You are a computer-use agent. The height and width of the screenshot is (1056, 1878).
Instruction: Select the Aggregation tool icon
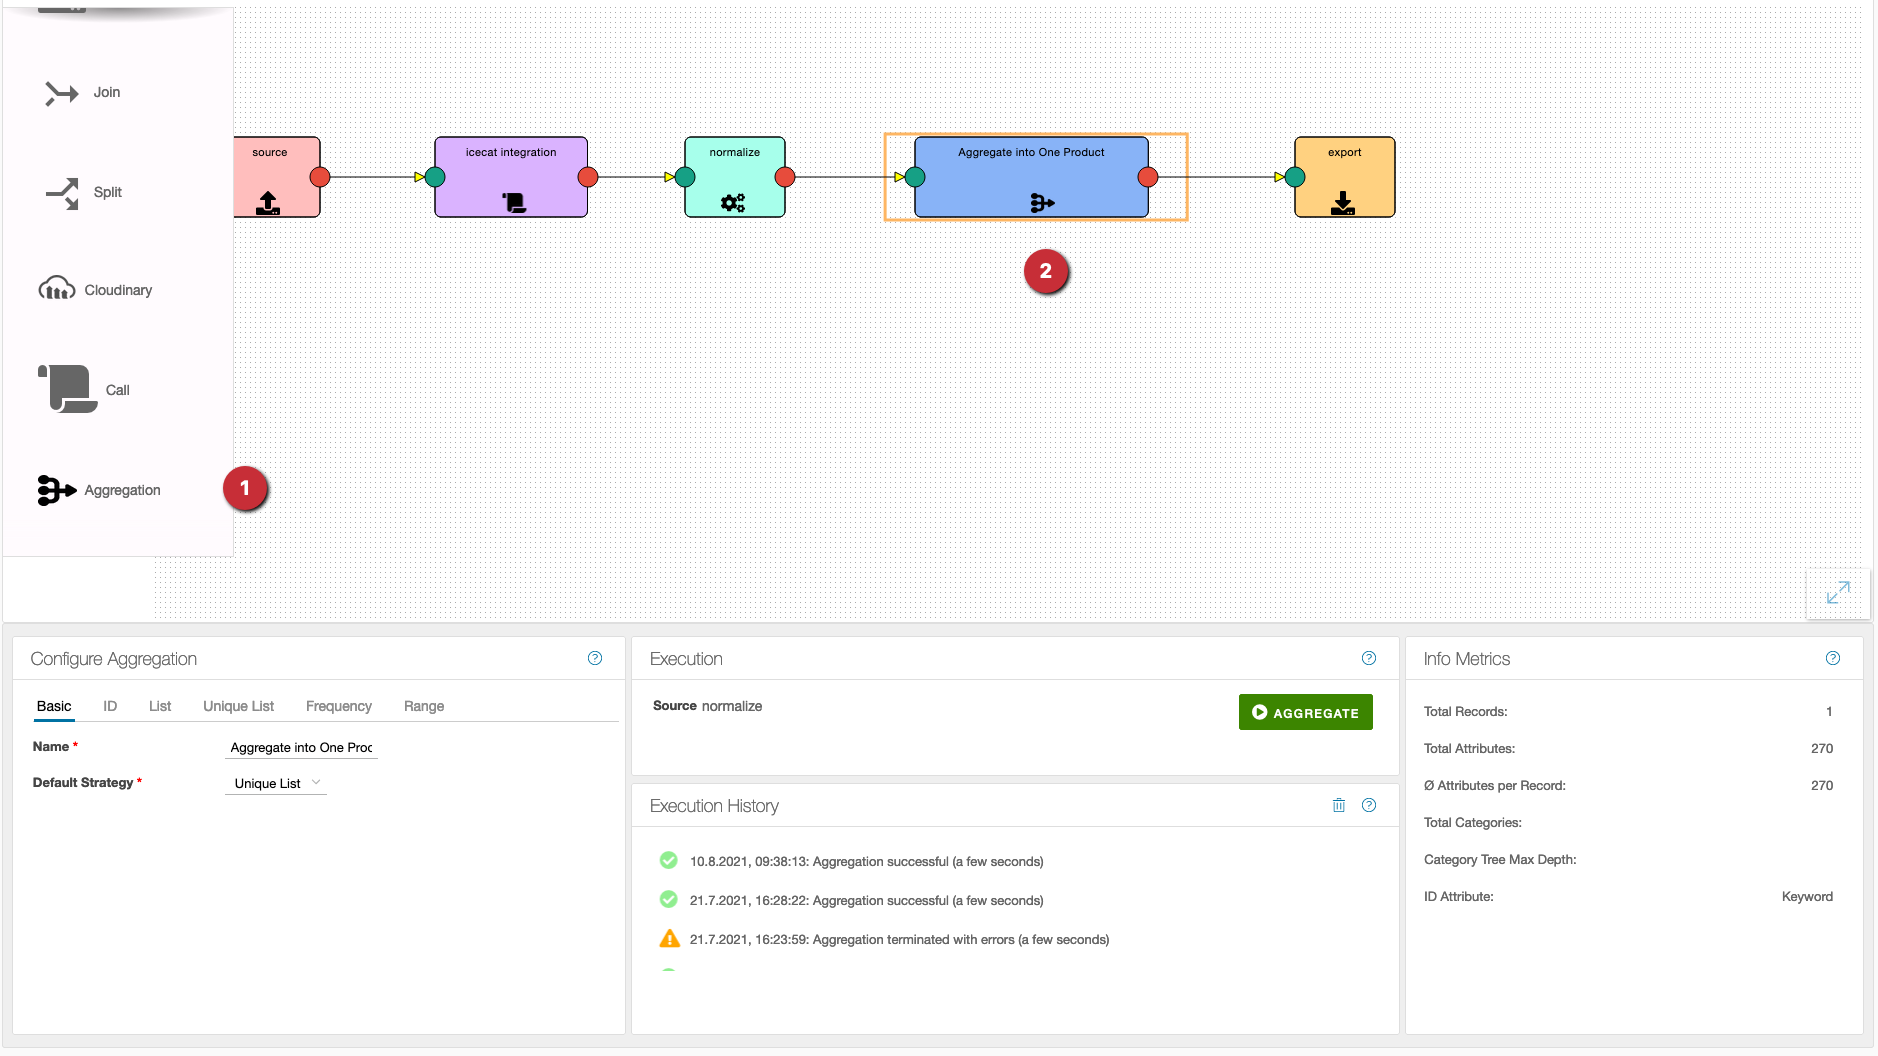coord(57,490)
